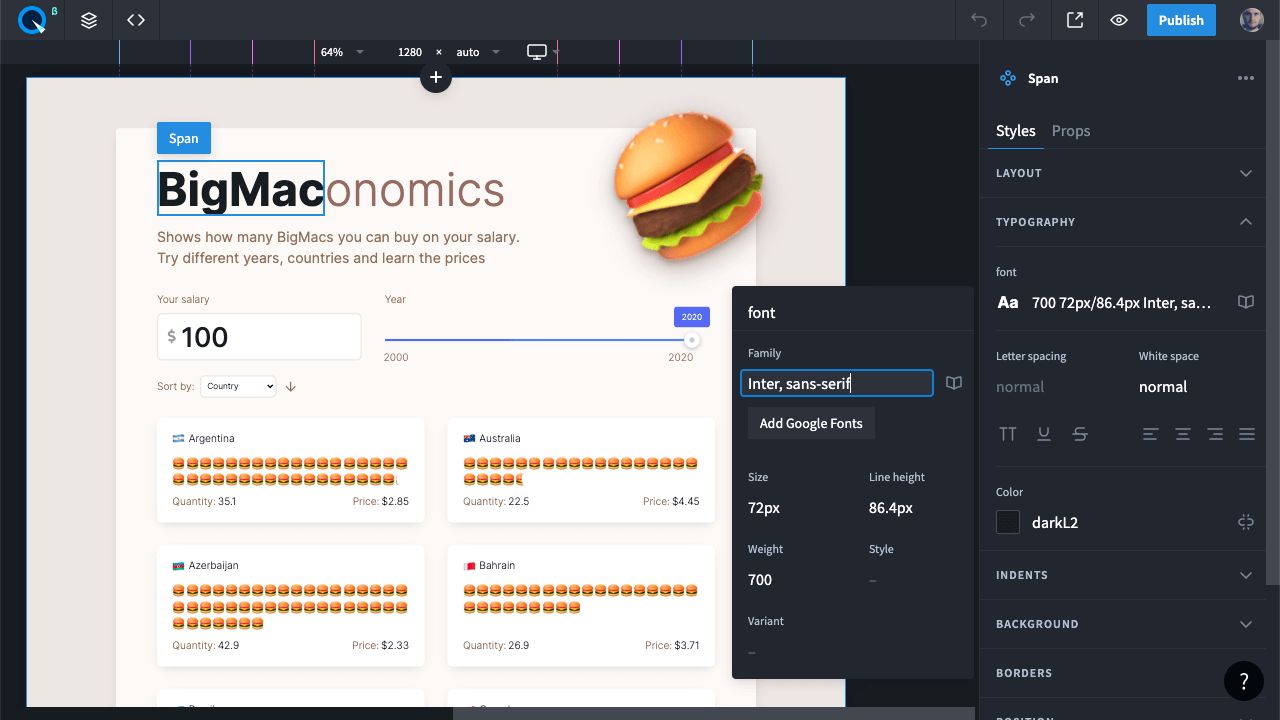1280x720 pixels.
Task: Open the desktop device breakpoint selector
Action: (x=543, y=52)
